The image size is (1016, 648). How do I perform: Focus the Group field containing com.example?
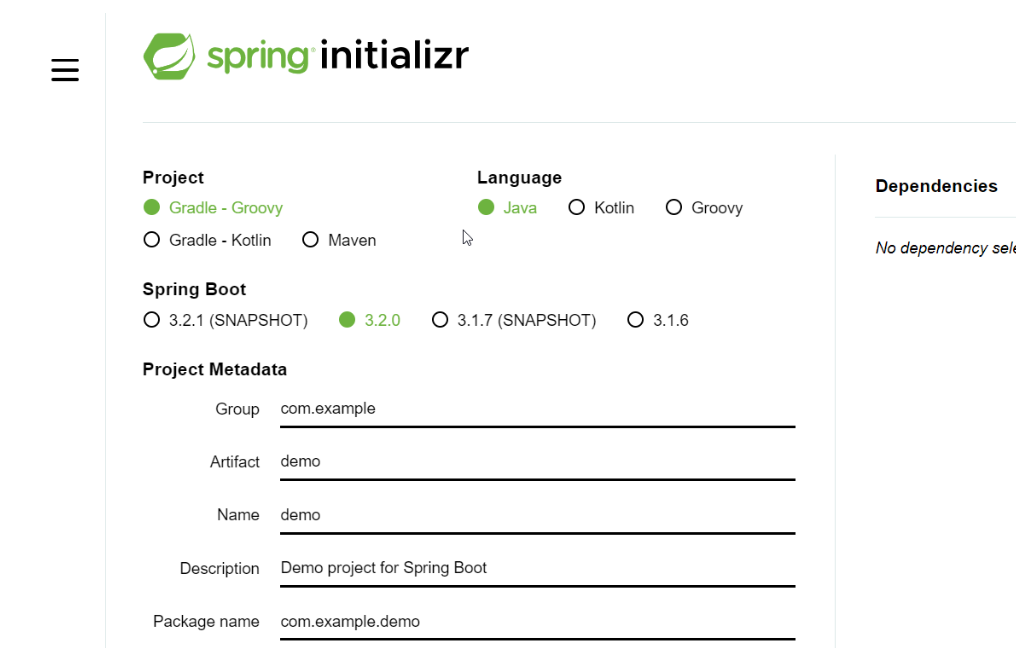(x=538, y=409)
